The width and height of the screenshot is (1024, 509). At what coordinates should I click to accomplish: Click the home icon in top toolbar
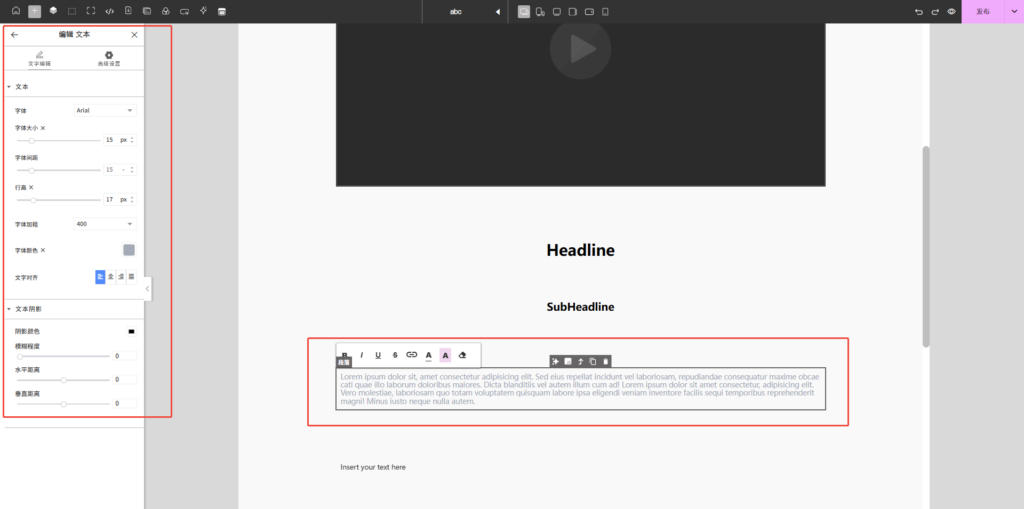click(x=15, y=11)
